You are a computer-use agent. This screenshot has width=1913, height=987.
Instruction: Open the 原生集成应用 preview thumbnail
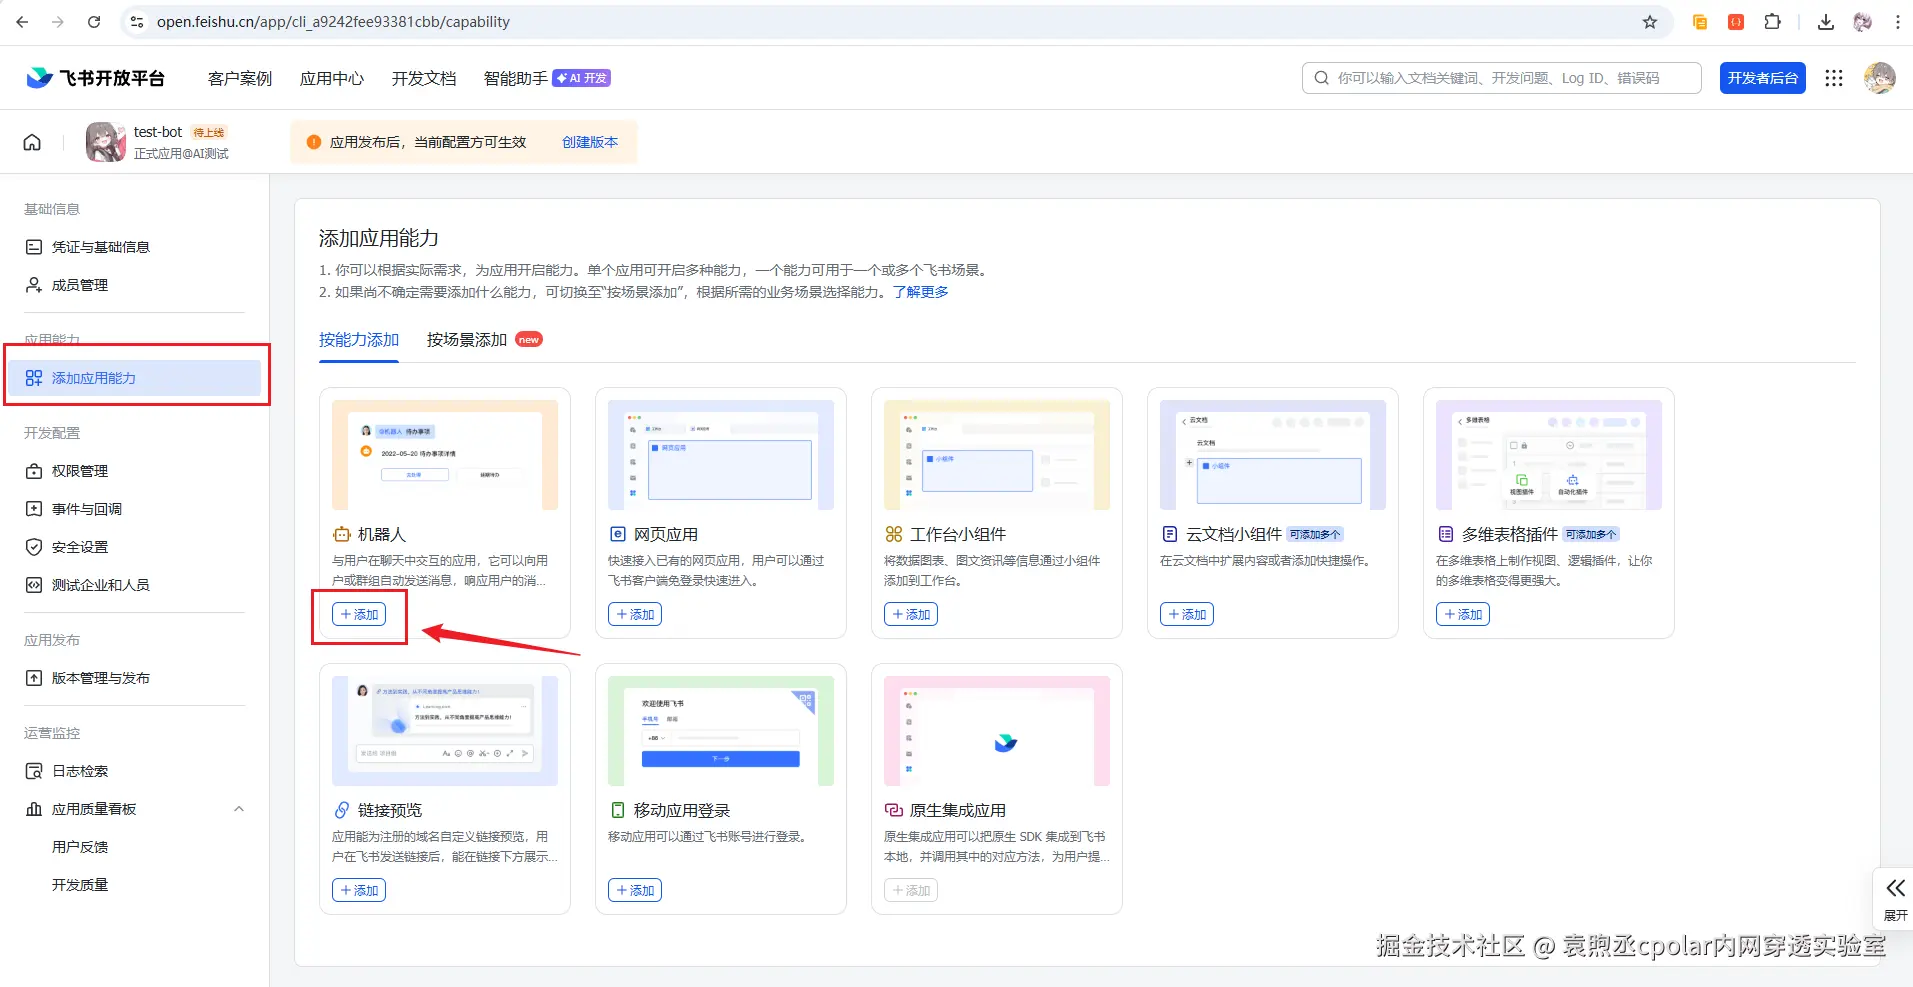tap(997, 731)
